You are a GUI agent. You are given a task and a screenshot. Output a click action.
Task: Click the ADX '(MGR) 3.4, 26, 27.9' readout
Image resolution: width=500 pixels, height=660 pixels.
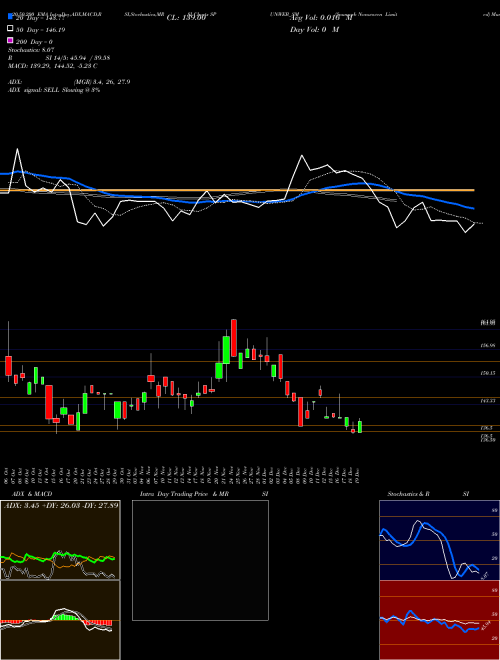pos(101,82)
